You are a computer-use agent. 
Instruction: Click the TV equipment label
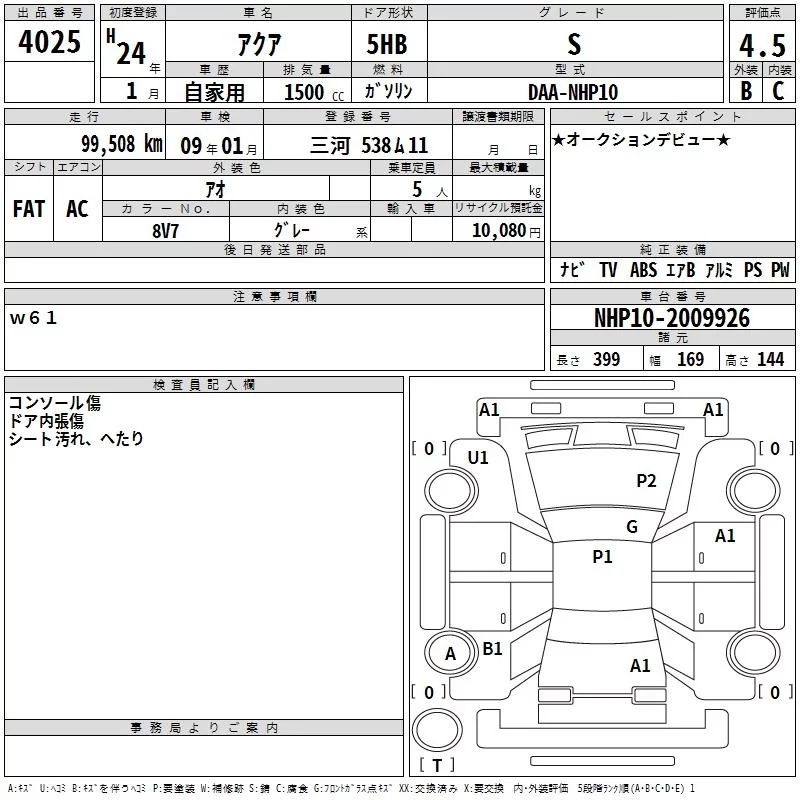(x=608, y=269)
